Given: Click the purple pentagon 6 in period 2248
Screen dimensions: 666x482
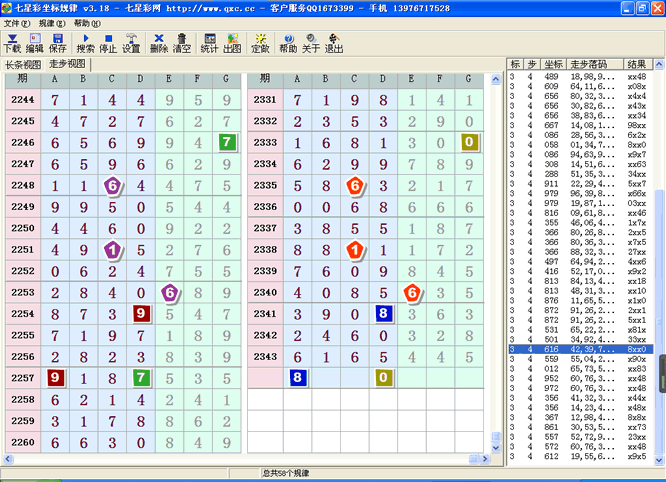Looking at the screenshot, I should click(x=113, y=186).
